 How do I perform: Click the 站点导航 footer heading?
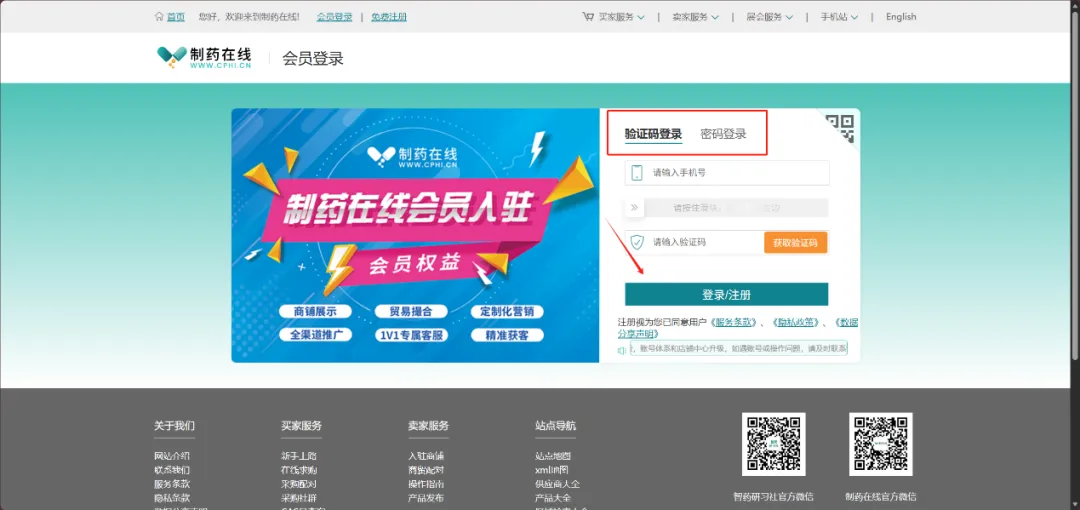point(555,426)
